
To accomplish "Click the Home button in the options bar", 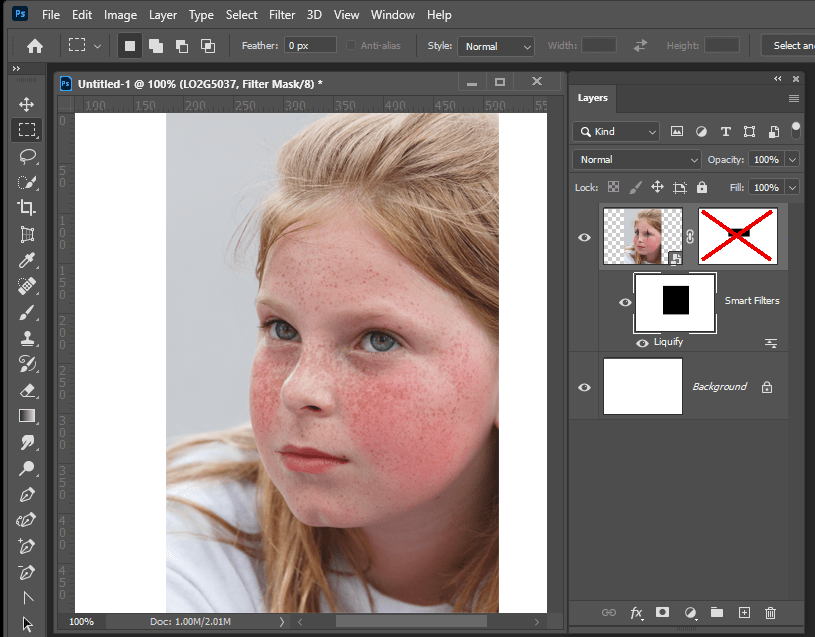I will pos(35,45).
